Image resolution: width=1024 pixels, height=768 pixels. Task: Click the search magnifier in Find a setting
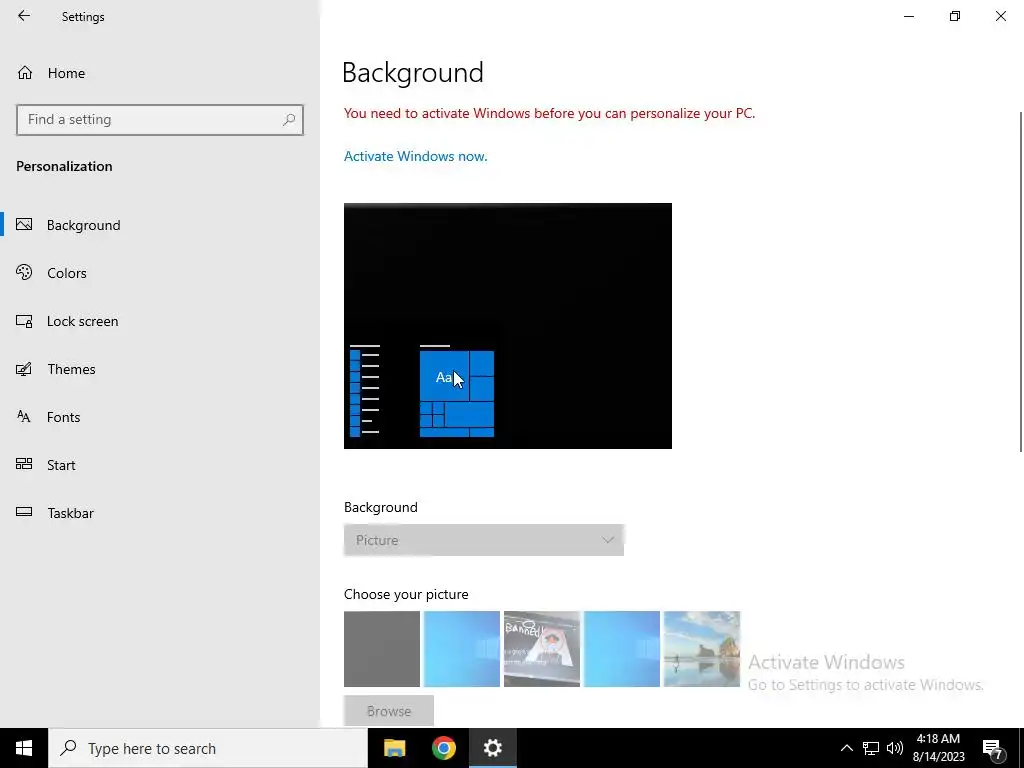[289, 120]
